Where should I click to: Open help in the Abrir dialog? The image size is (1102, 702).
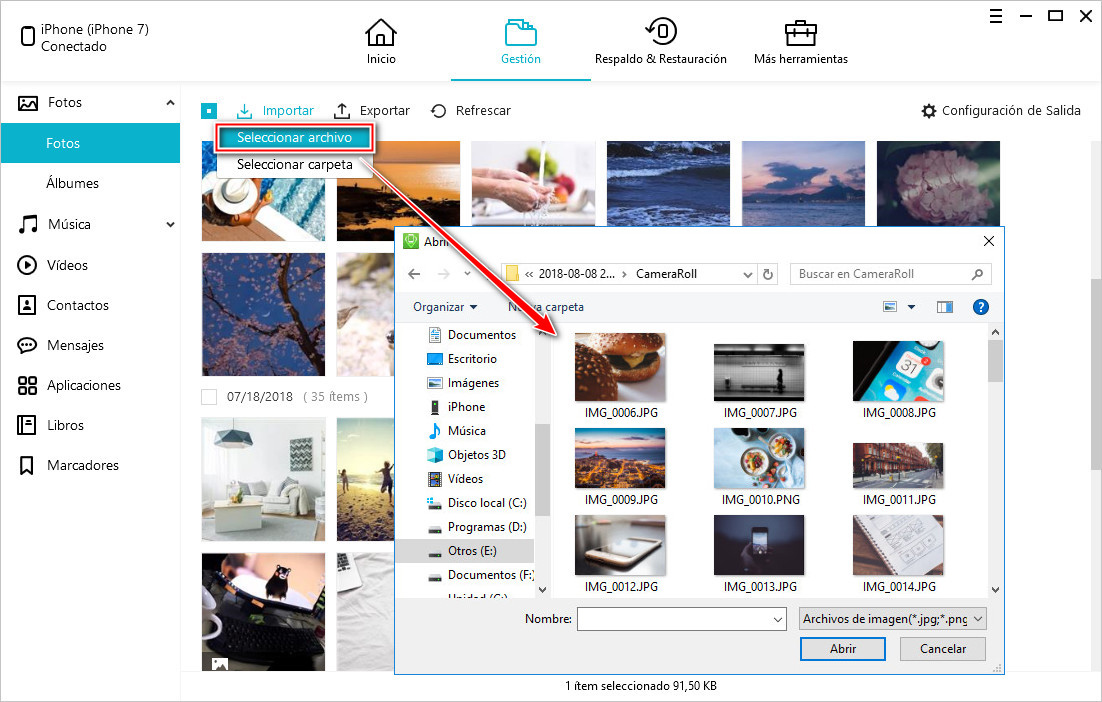pyautogui.click(x=980, y=307)
